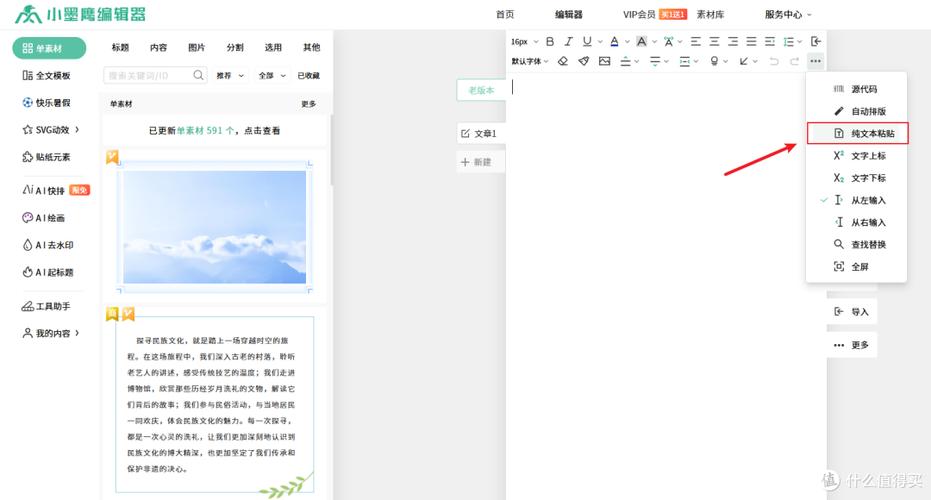Align text right
The image size is (931, 500).
point(733,42)
